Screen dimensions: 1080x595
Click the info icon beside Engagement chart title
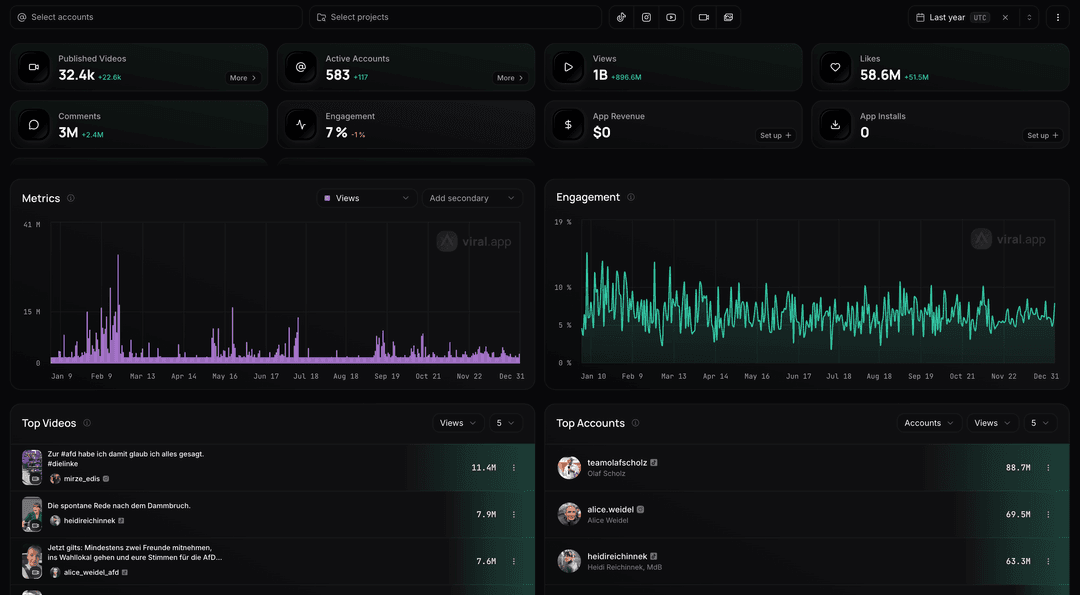pos(631,198)
